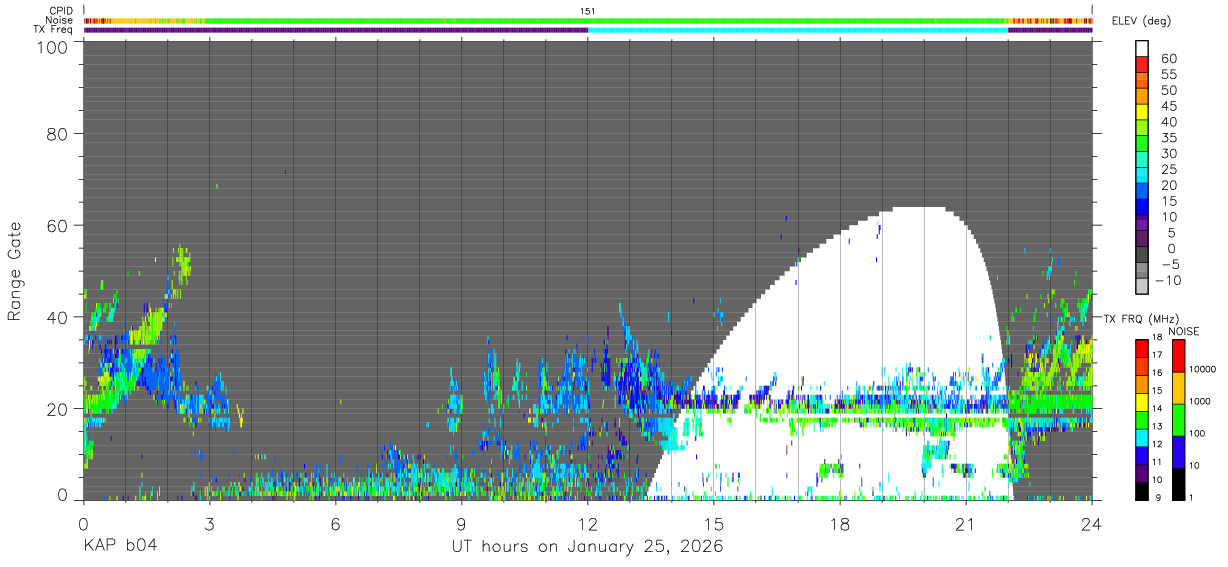
Task: Click the y-axis tick label 20
Action: [57, 409]
